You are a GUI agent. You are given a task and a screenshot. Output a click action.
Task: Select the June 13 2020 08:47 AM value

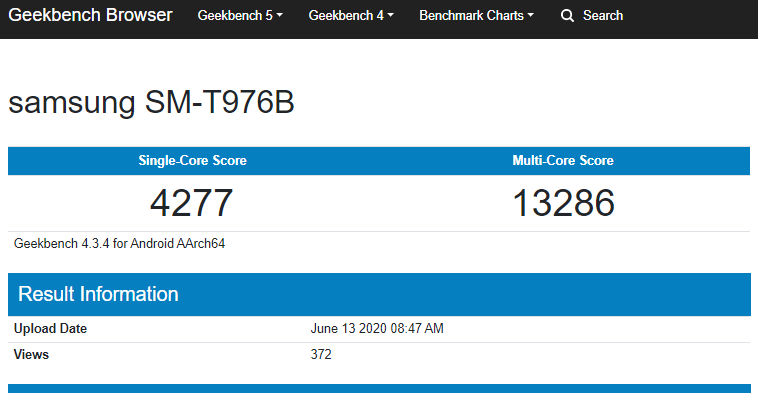click(377, 329)
